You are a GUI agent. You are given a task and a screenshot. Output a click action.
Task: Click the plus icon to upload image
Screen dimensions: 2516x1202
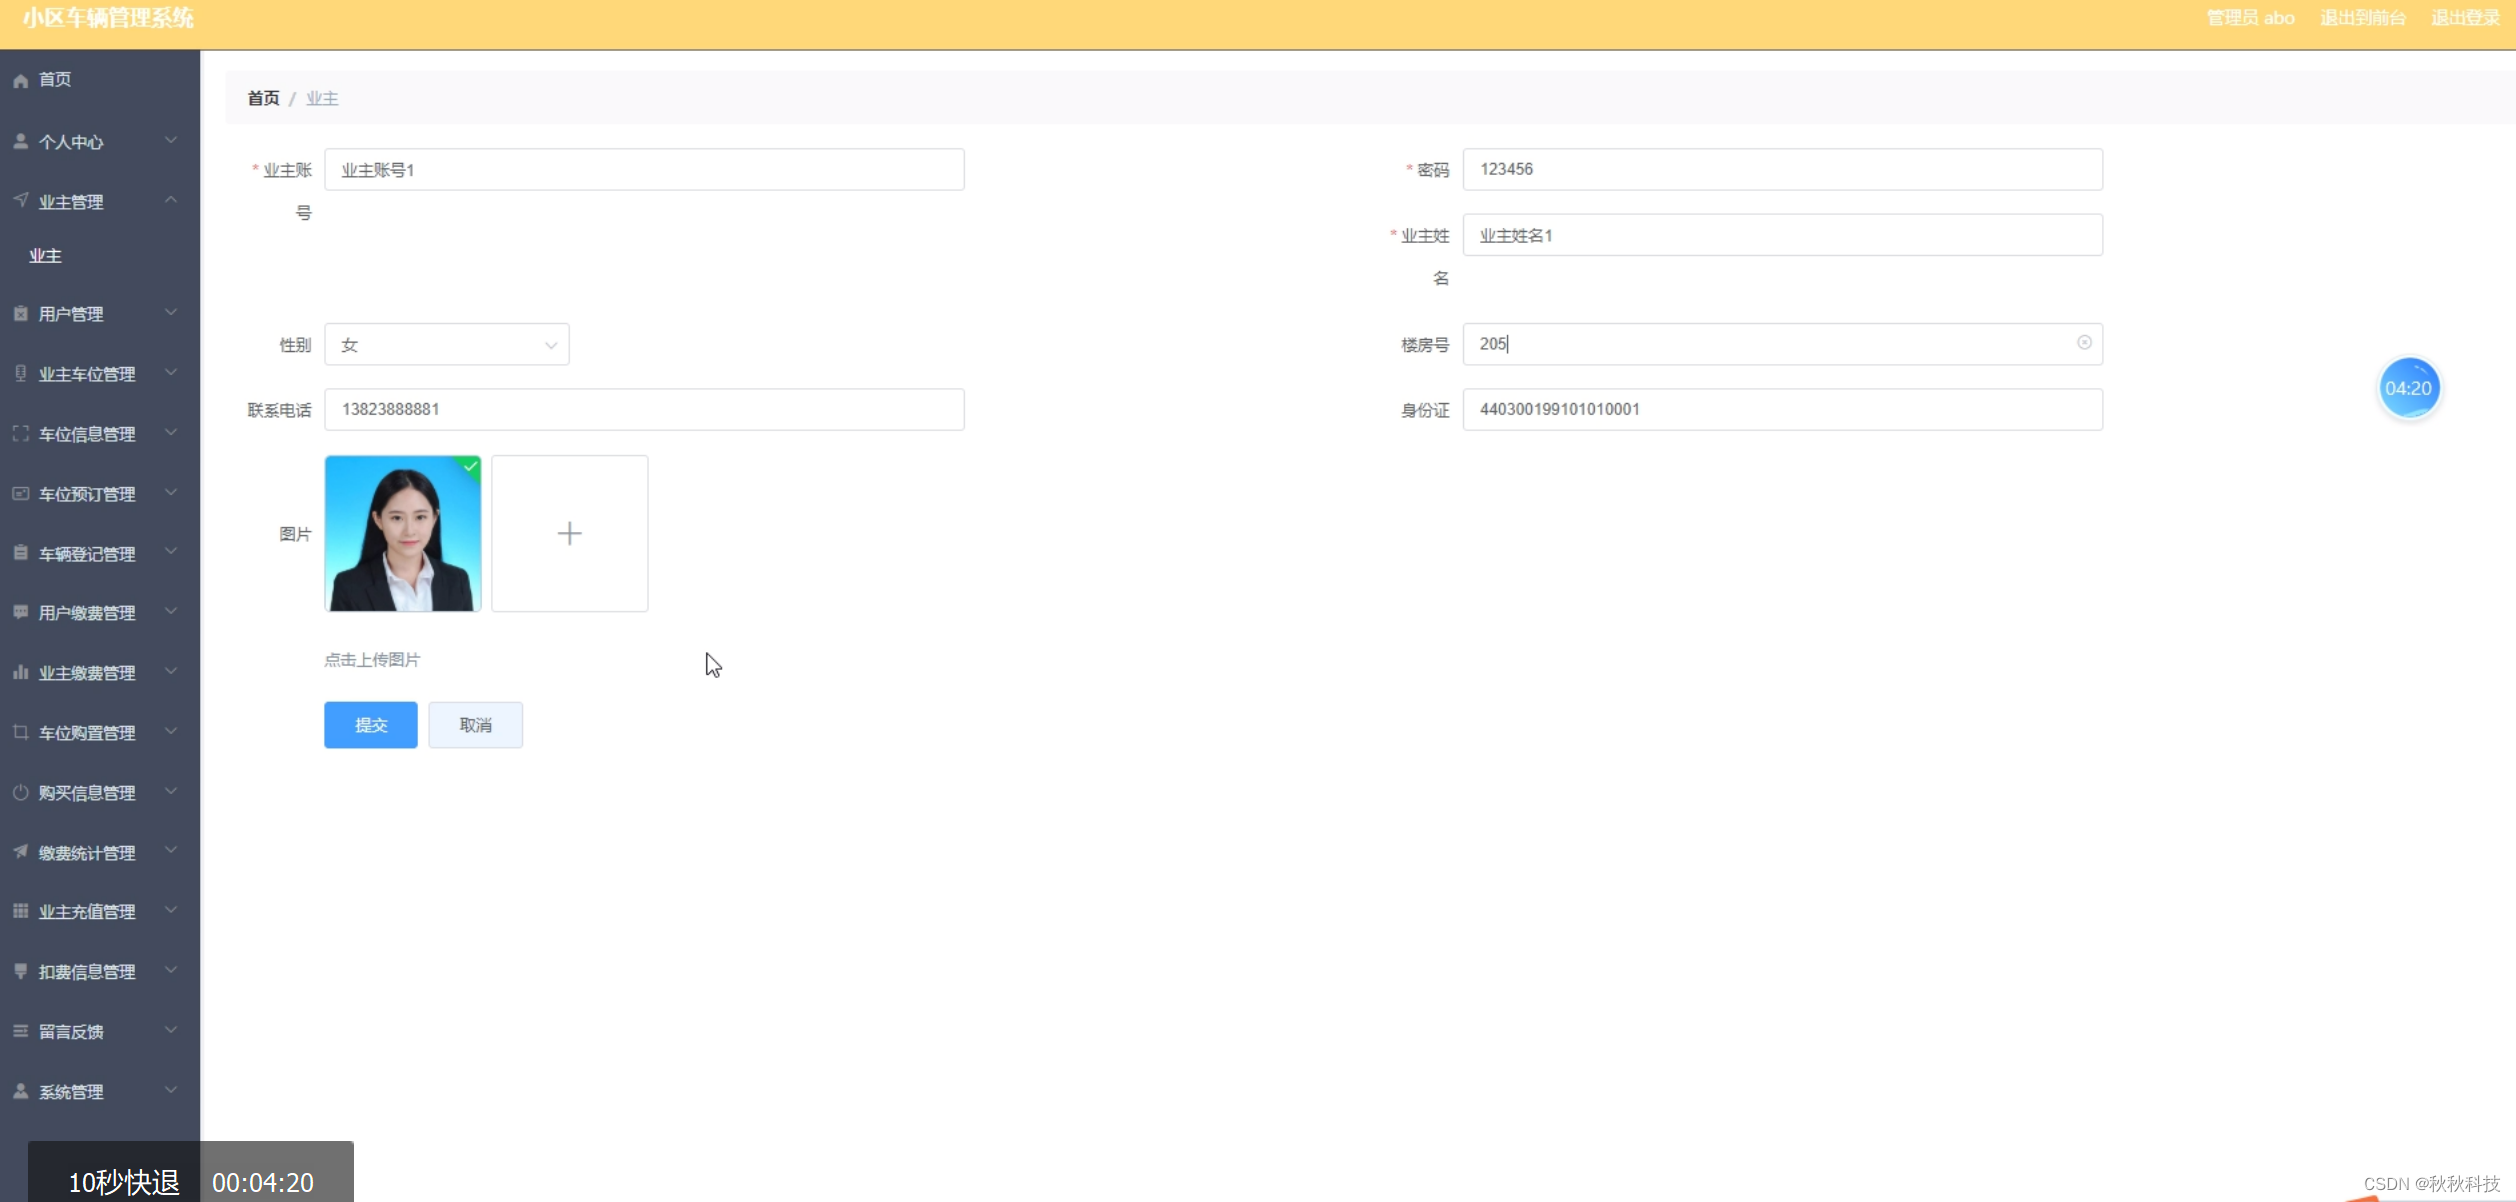click(x=569, y=534)
